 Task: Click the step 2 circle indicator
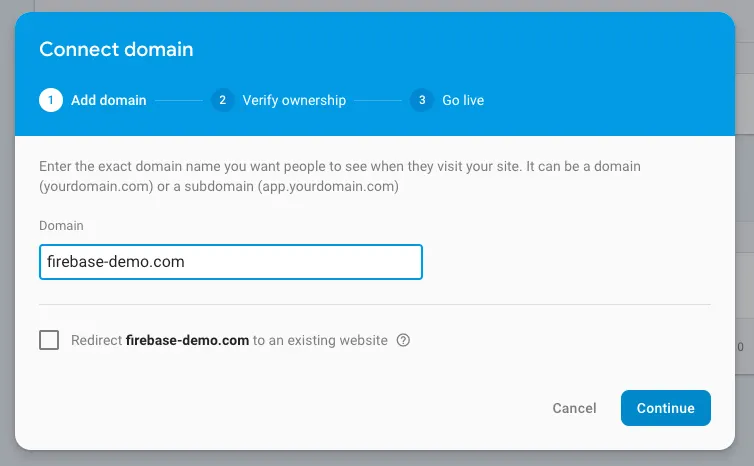[222, 100]
